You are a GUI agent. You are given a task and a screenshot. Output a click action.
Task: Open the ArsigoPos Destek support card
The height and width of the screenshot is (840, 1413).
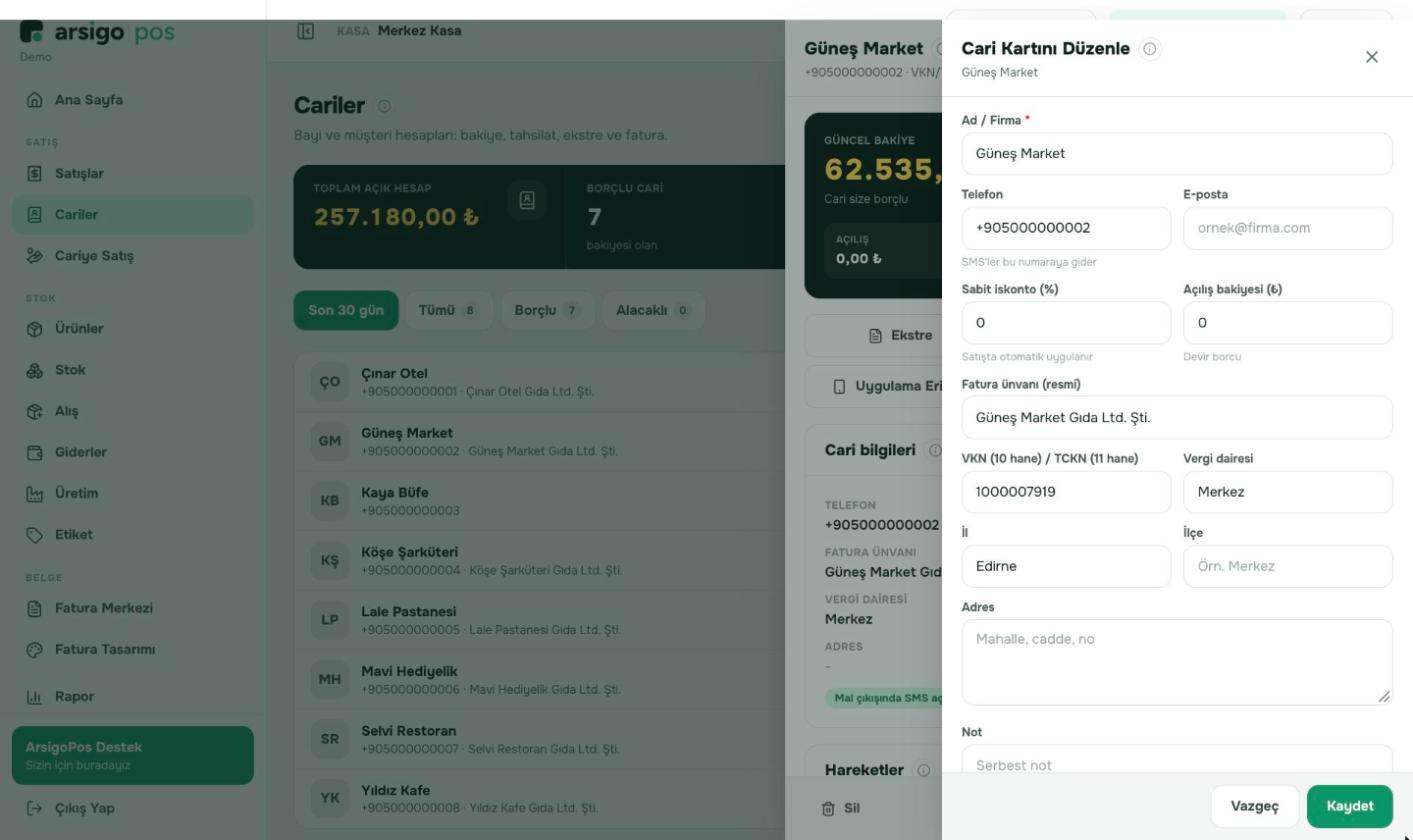[x=133, y=756]
